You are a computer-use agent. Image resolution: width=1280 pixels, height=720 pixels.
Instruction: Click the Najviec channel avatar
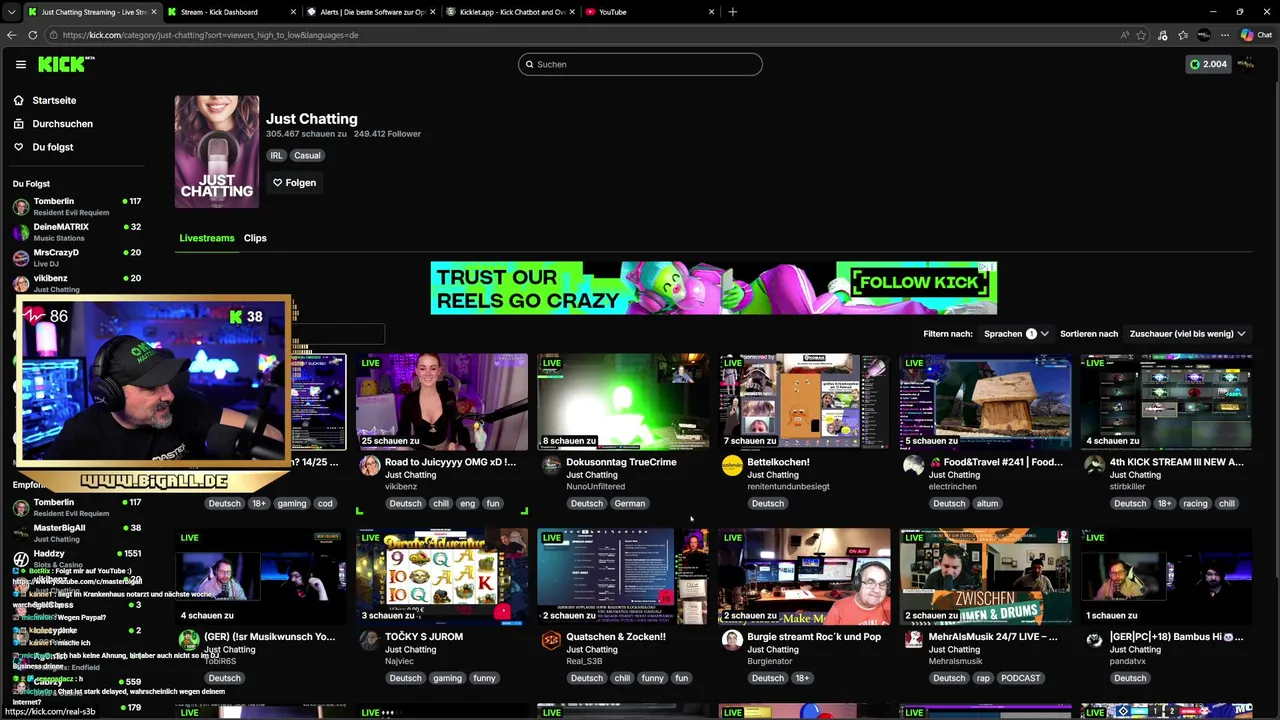pyautogui.click(x=370, y=641)
